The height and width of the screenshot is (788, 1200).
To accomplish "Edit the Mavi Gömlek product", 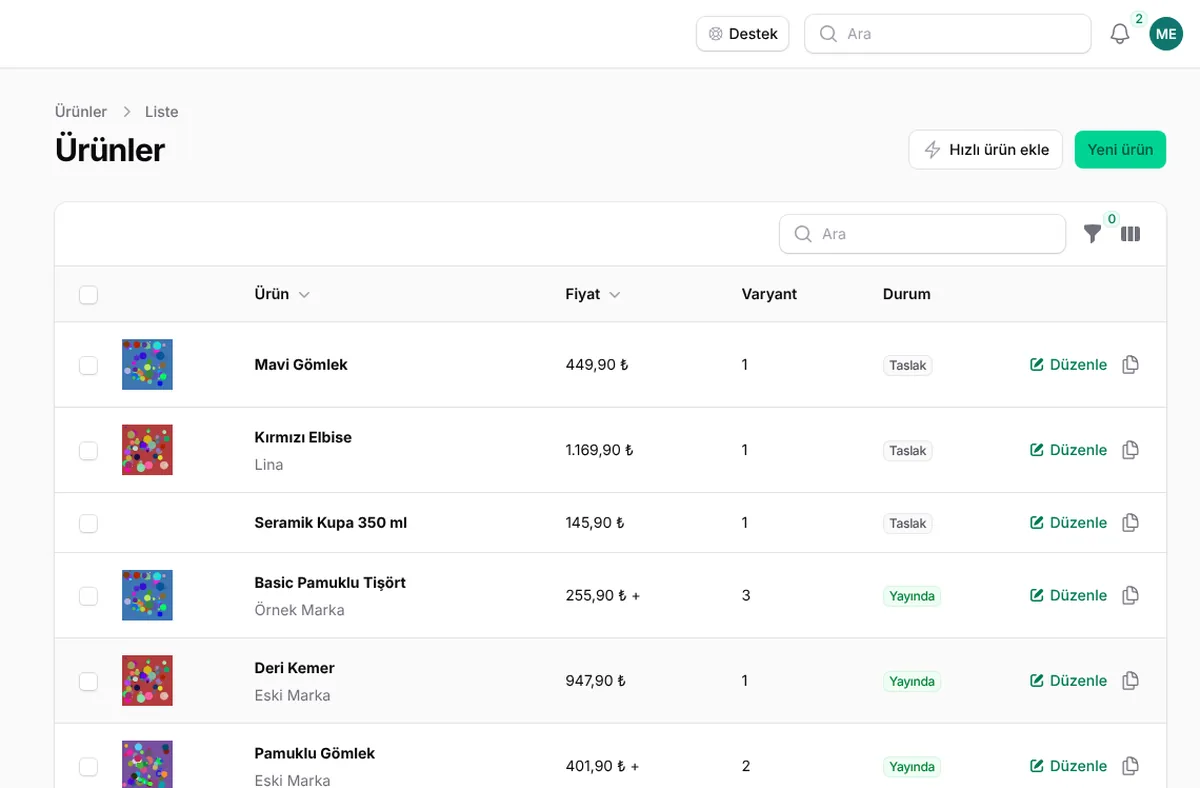I will point(1068,365).
